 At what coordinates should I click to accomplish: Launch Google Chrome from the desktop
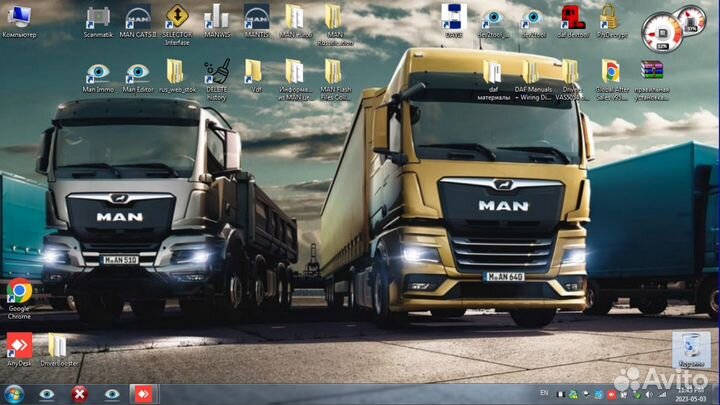coord(19,291)
